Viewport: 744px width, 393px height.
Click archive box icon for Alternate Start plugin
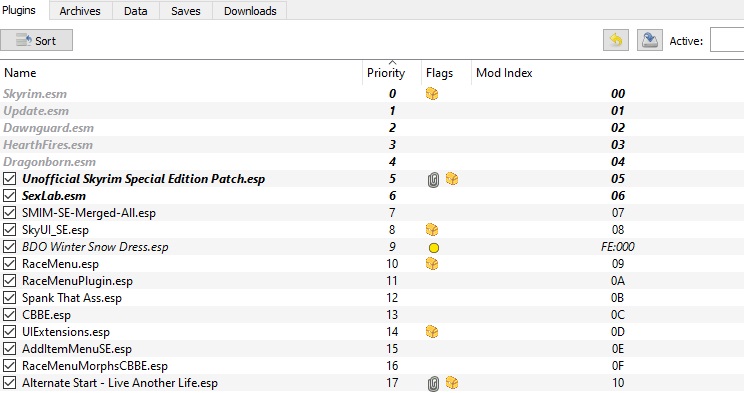tap(452, 383)
